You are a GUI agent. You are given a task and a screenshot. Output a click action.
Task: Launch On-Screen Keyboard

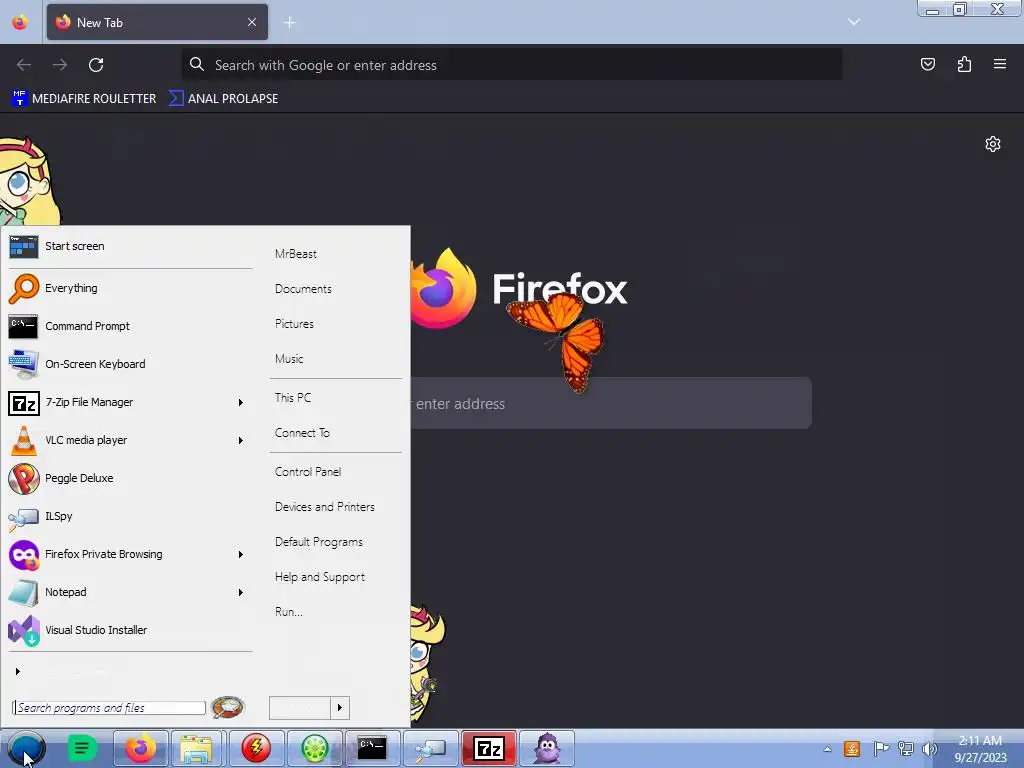tap(129, 364)
